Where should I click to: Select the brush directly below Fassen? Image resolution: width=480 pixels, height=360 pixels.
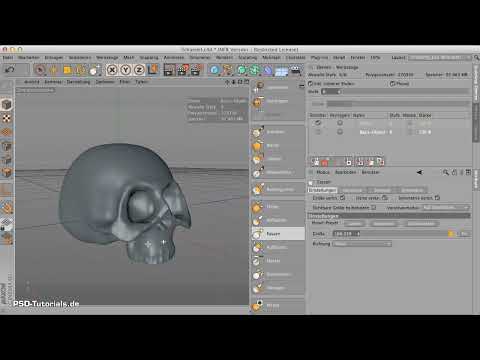click(x=278, y=247)
